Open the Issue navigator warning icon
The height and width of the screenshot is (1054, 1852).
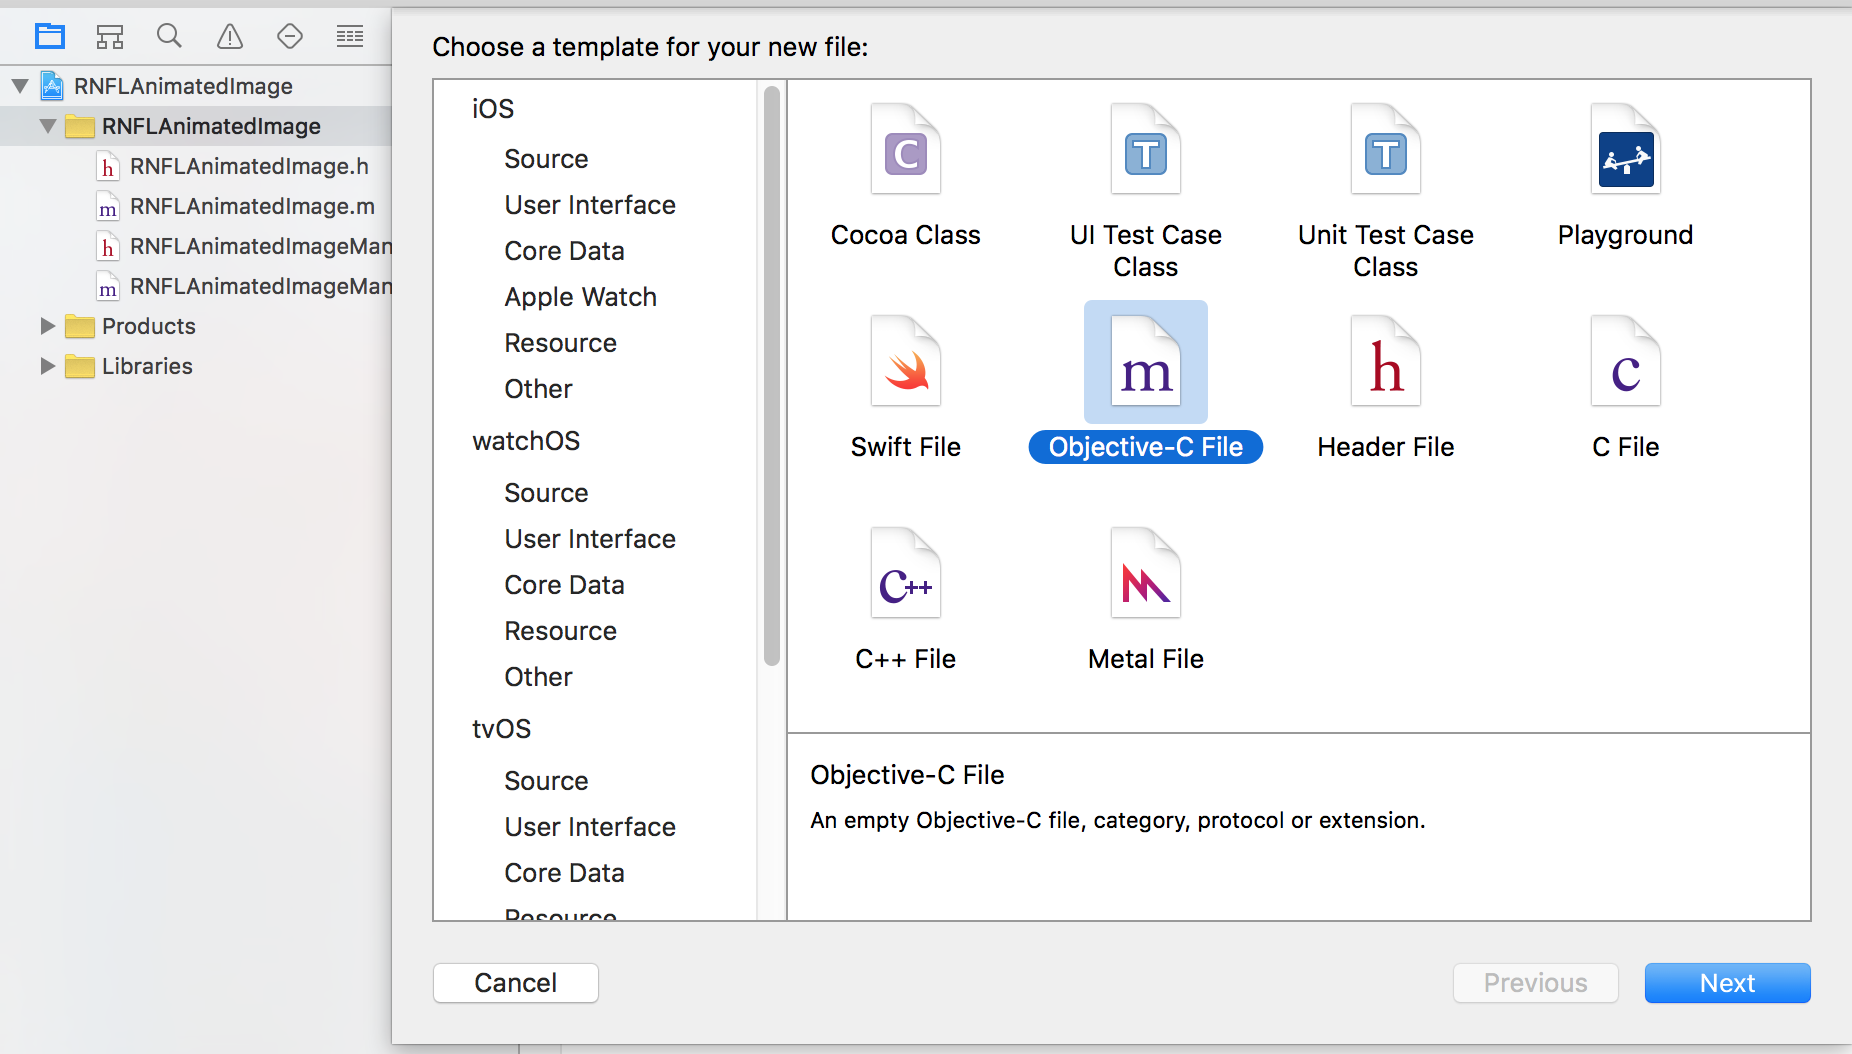click(230, 37)
